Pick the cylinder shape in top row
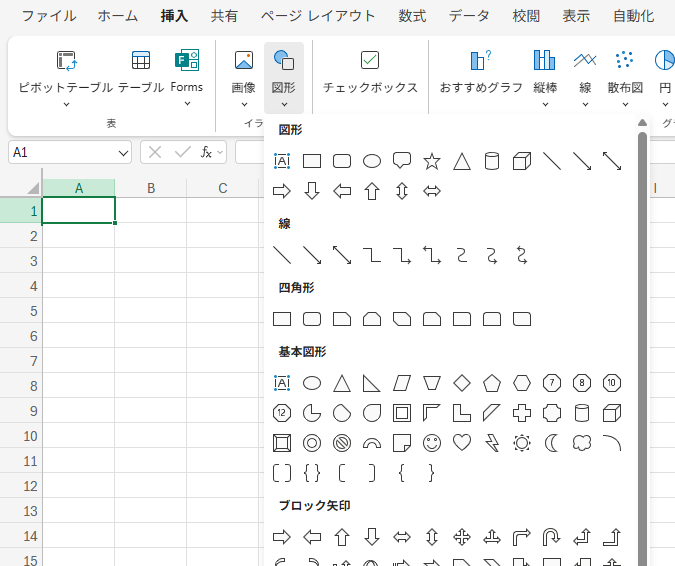This screenshot has height=566, width=675. pyautogui.click(x=492, y=161)
